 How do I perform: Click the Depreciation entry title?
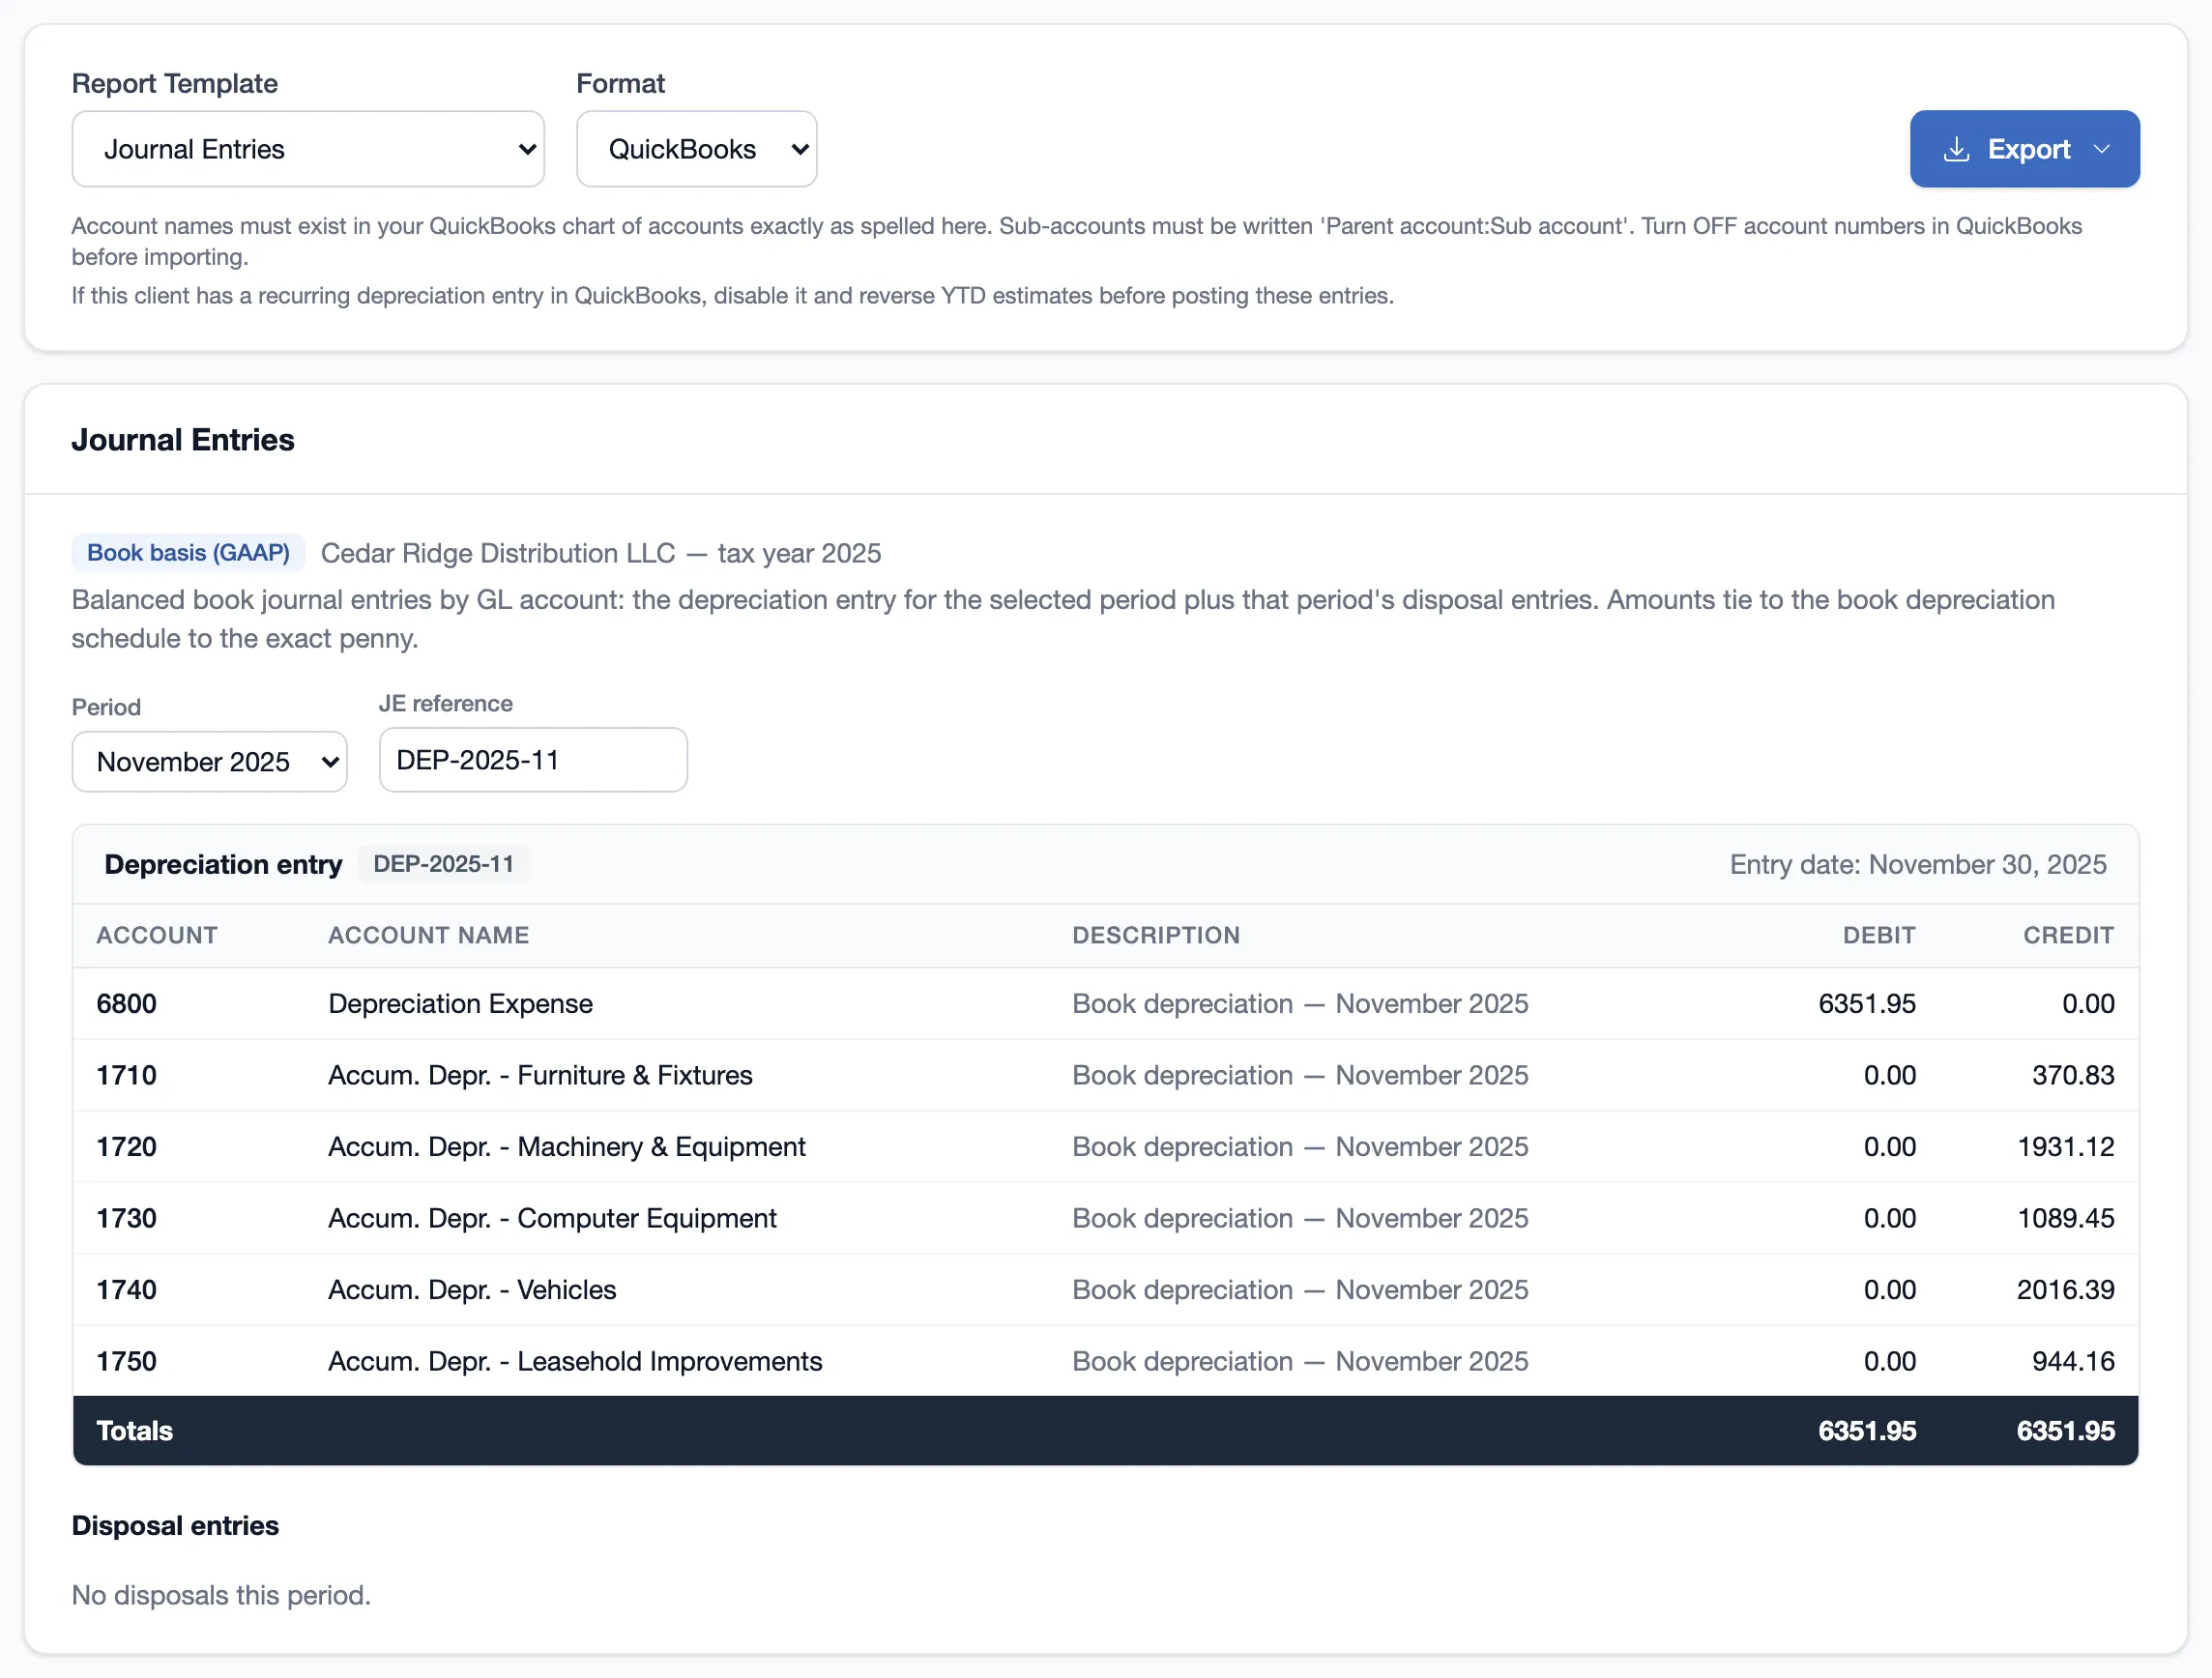223,865
